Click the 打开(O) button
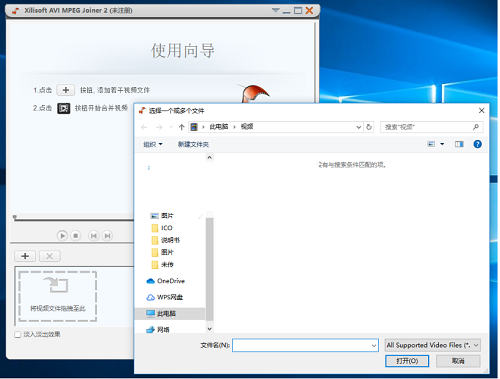 [407, 361]
